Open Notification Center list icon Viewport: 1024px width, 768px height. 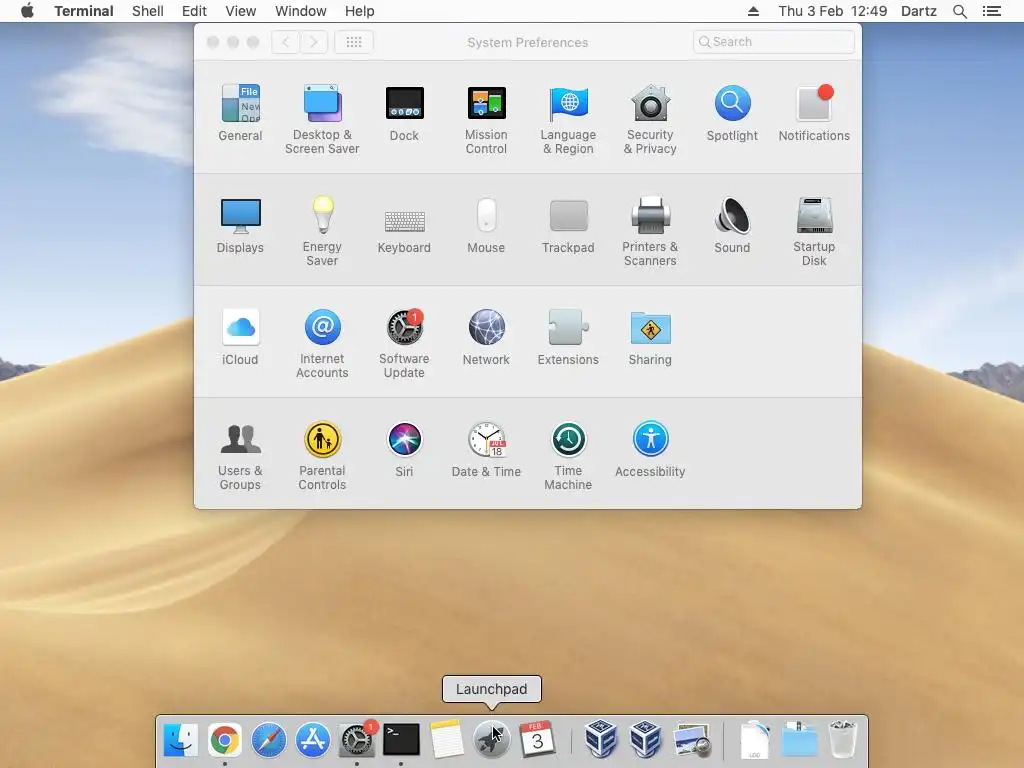click(991, 11)
